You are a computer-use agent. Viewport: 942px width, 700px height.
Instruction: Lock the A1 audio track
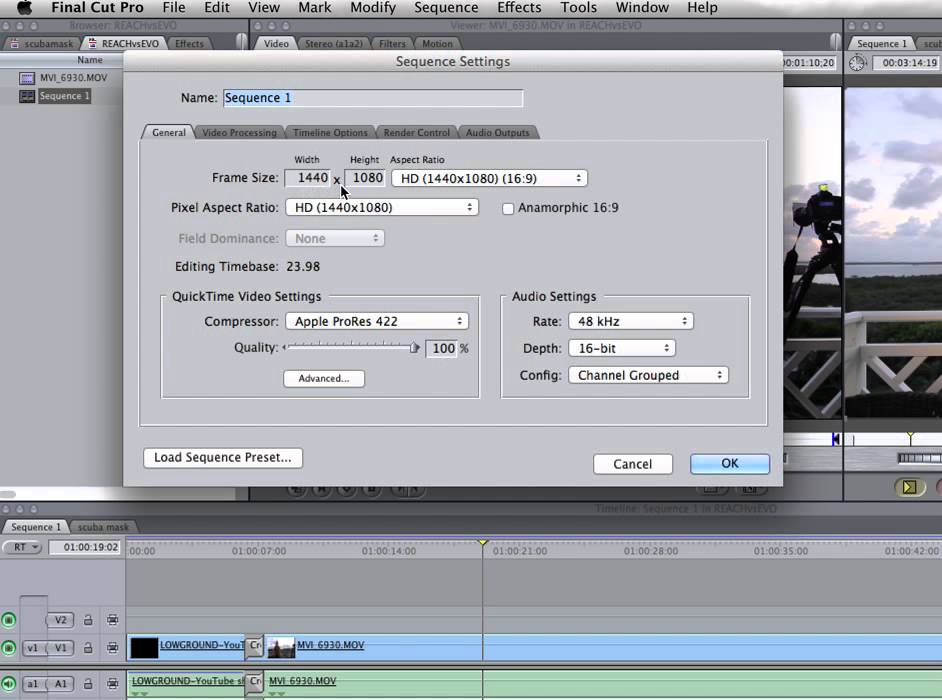pos(88,683)
